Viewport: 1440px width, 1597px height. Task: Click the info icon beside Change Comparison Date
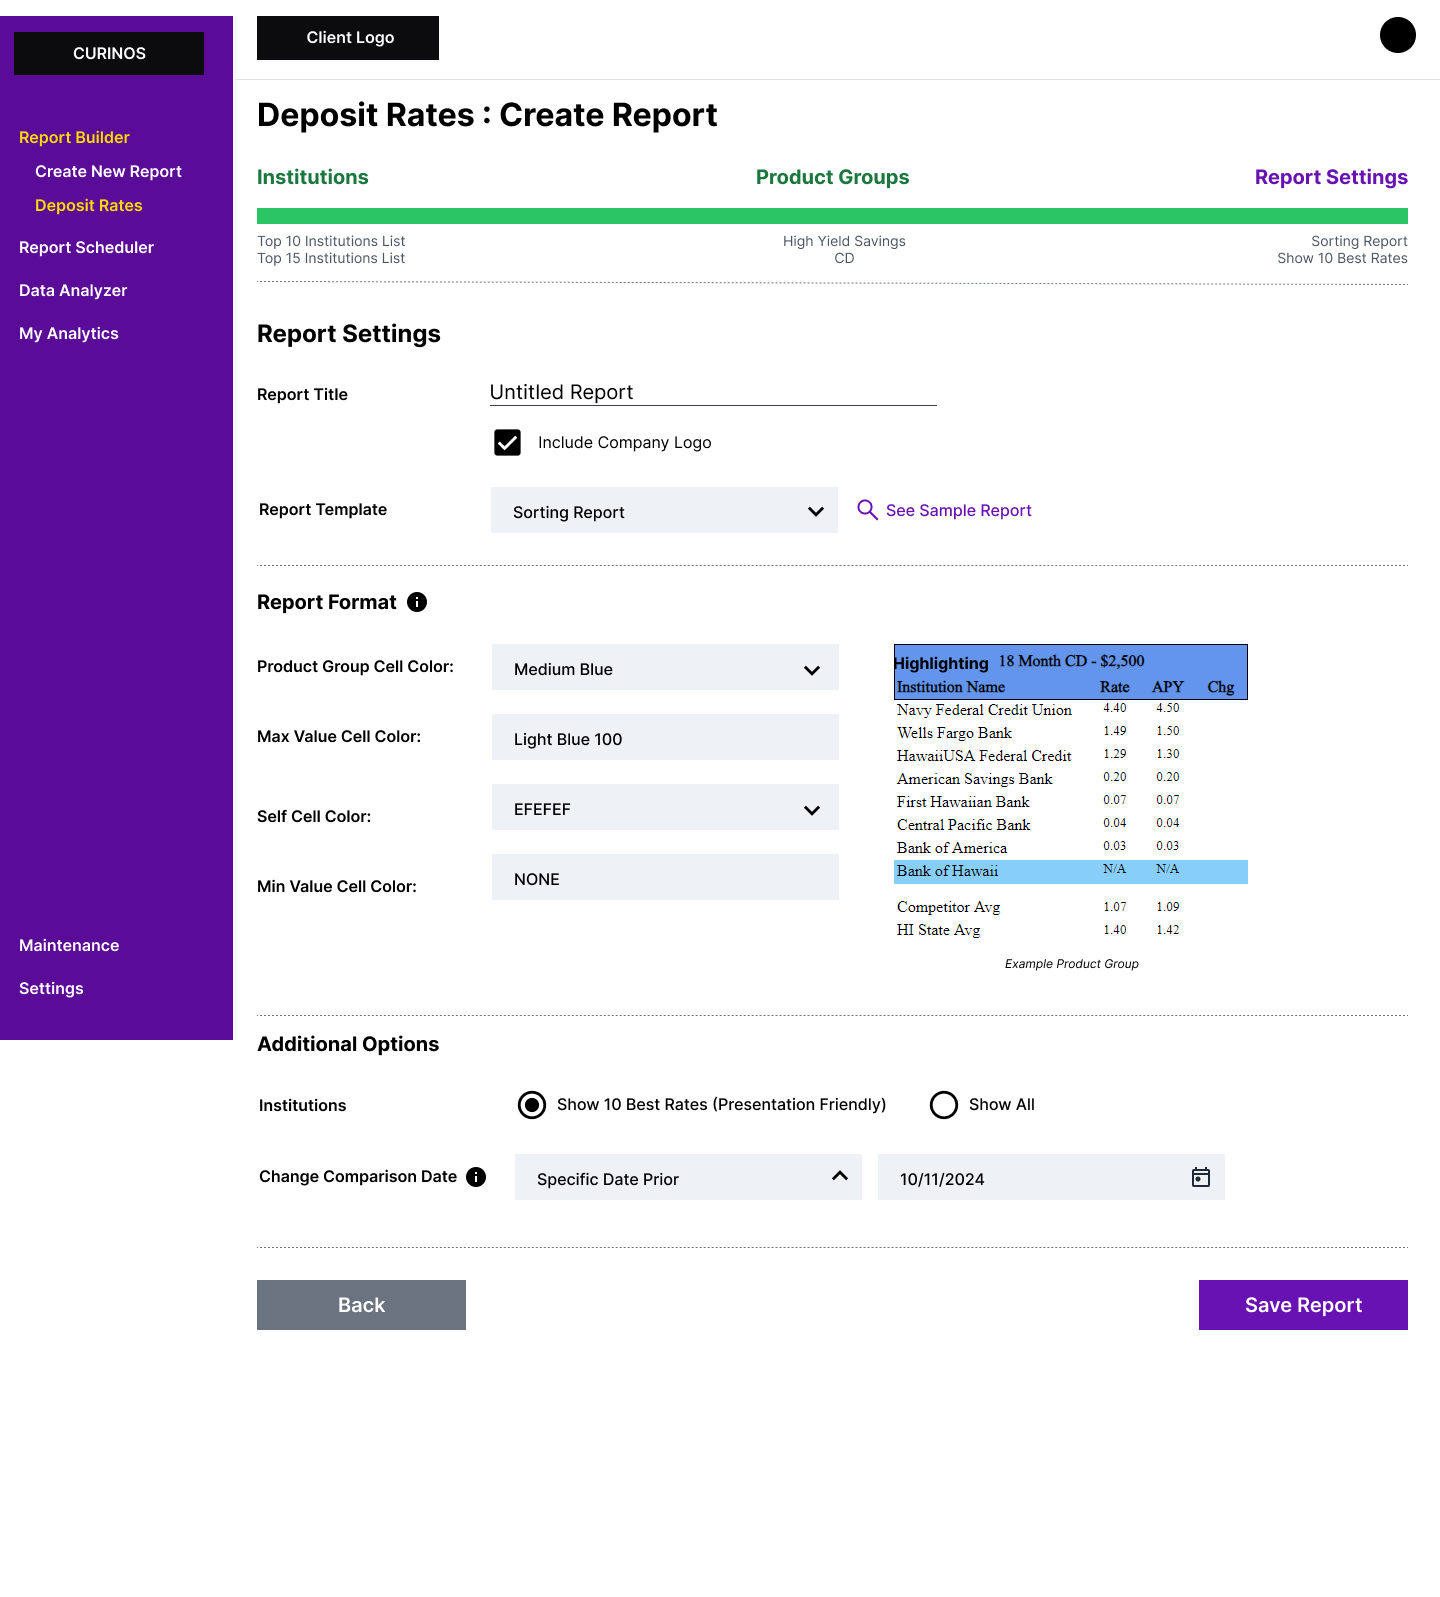click(476, 1177)
